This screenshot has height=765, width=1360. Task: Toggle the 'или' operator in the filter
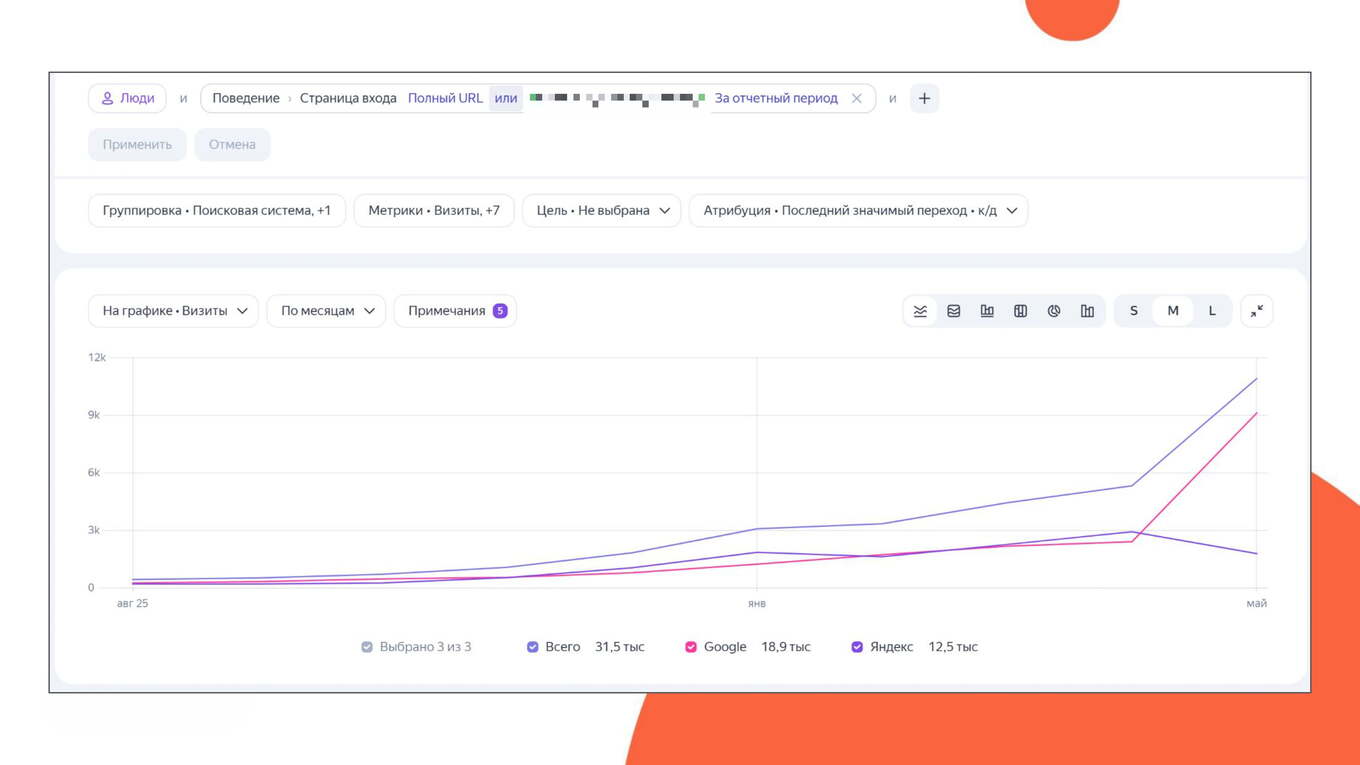(x=506, y=98)
